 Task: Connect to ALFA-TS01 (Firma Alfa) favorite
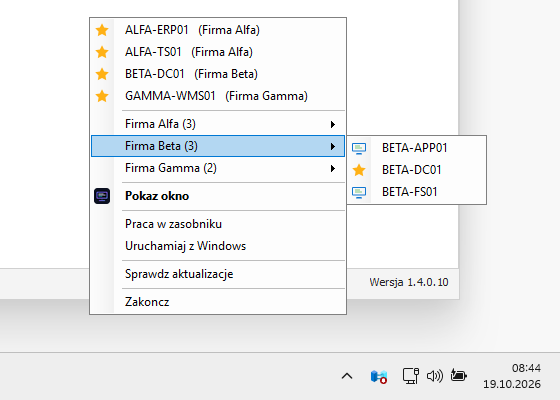point(218,52)
